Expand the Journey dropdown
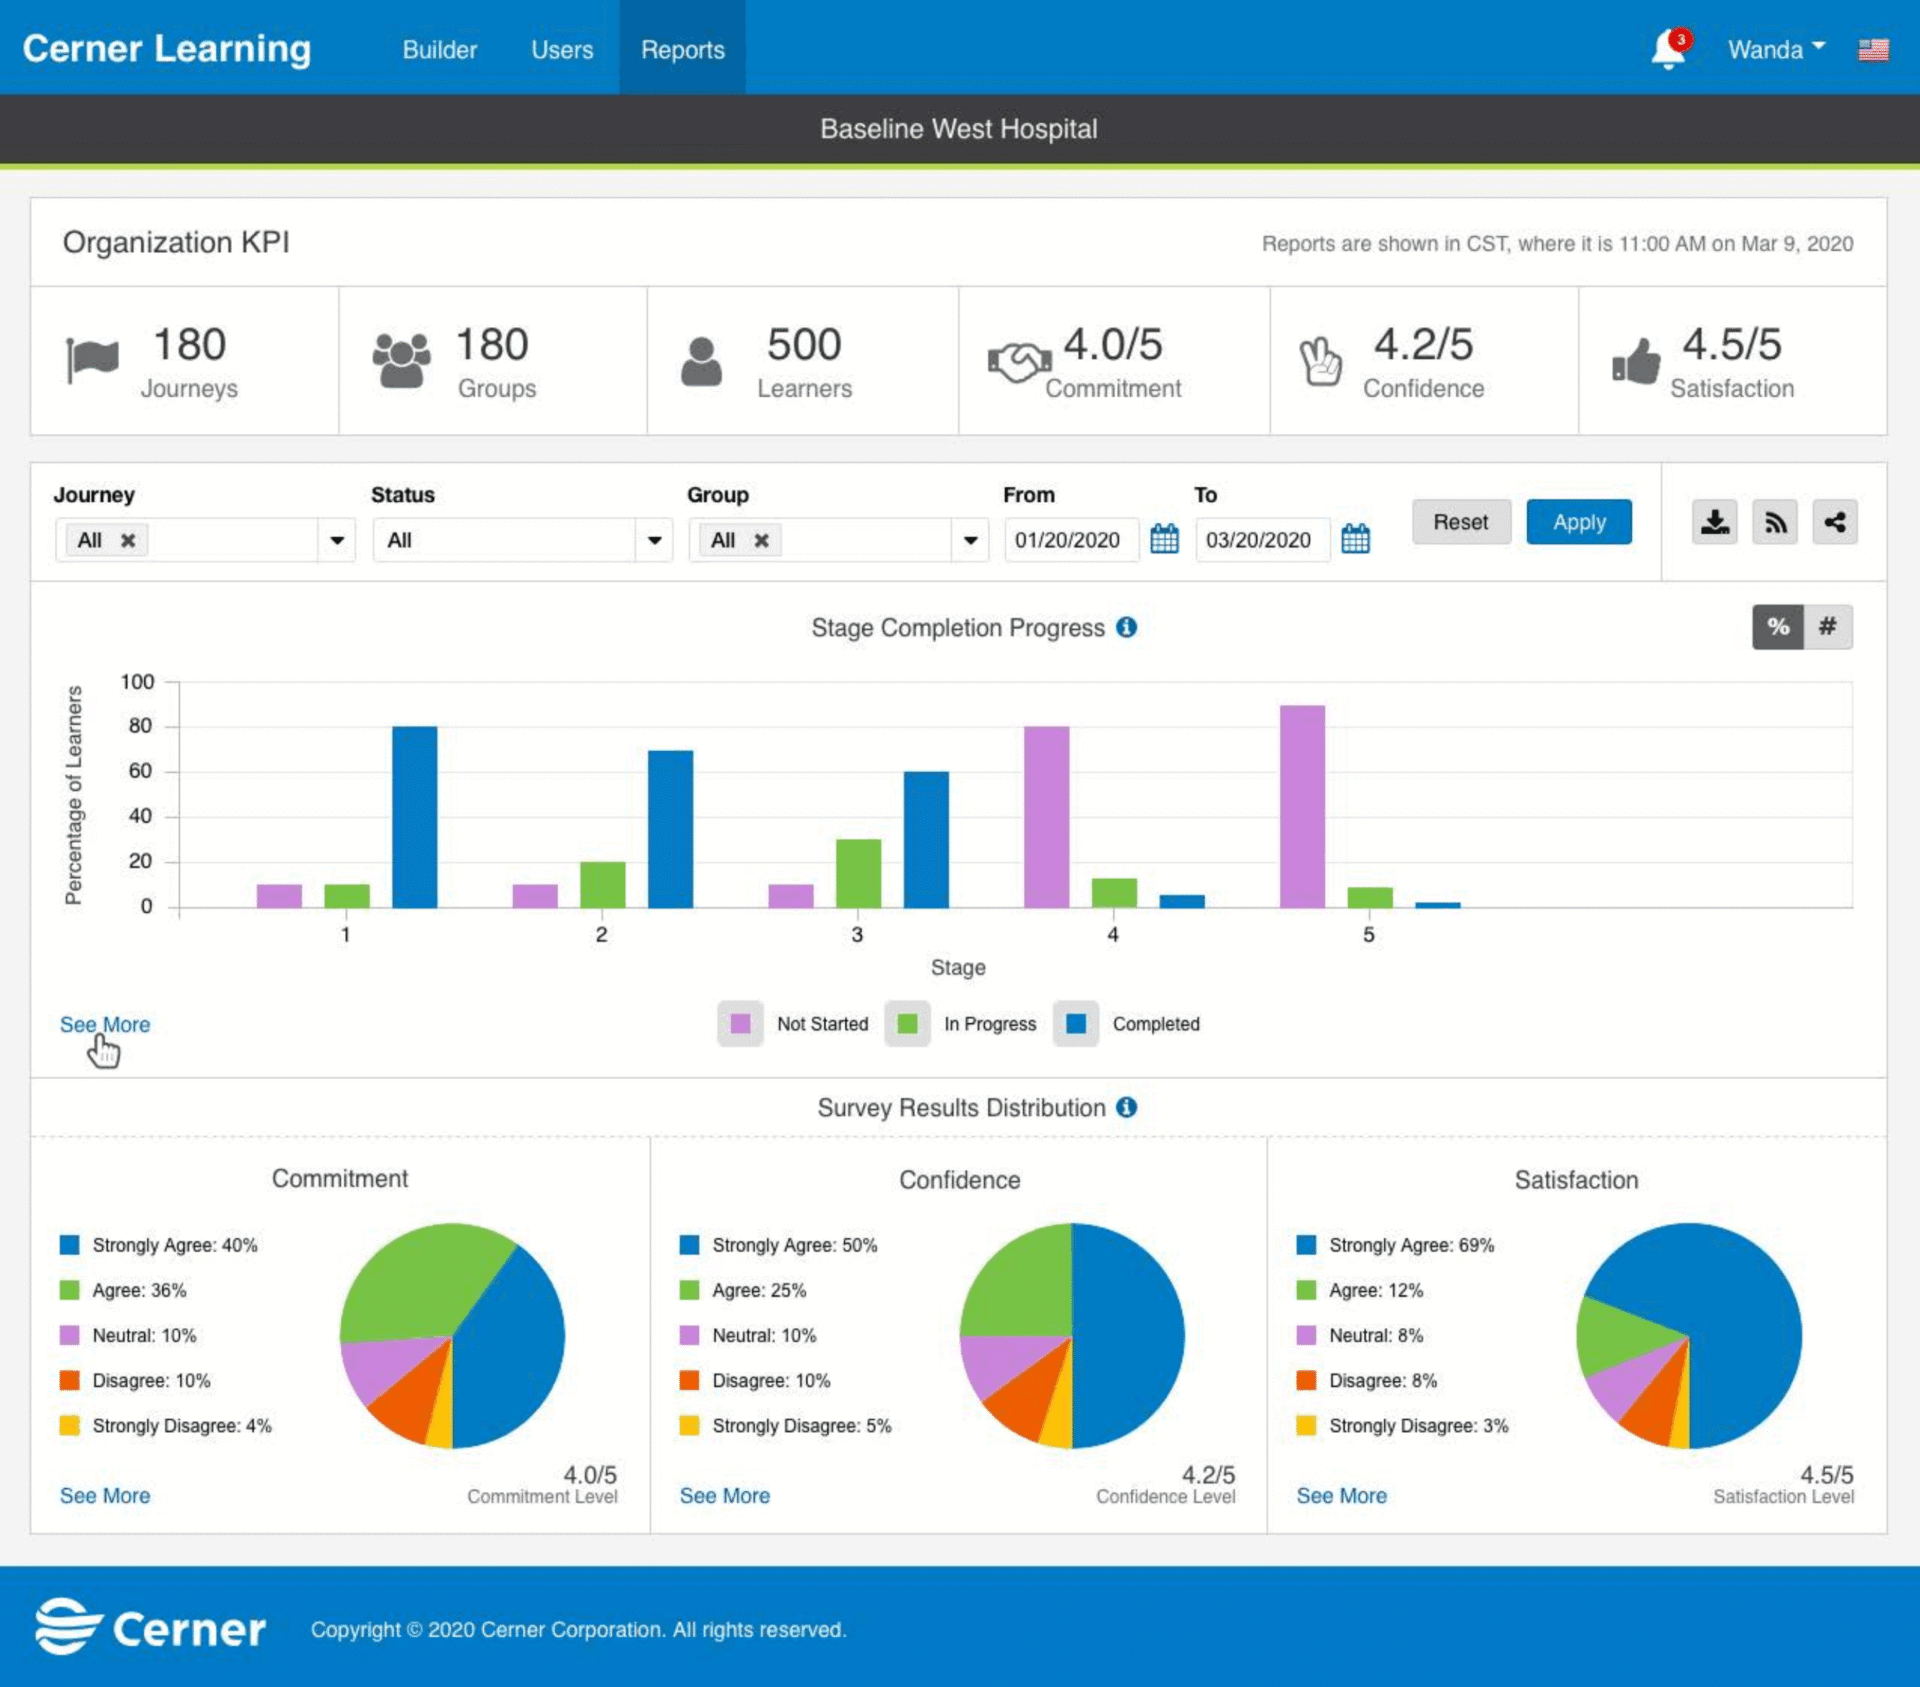The width and height of the screenshot is (1920, 1687). pyautogui.click(x=337, y=540)
